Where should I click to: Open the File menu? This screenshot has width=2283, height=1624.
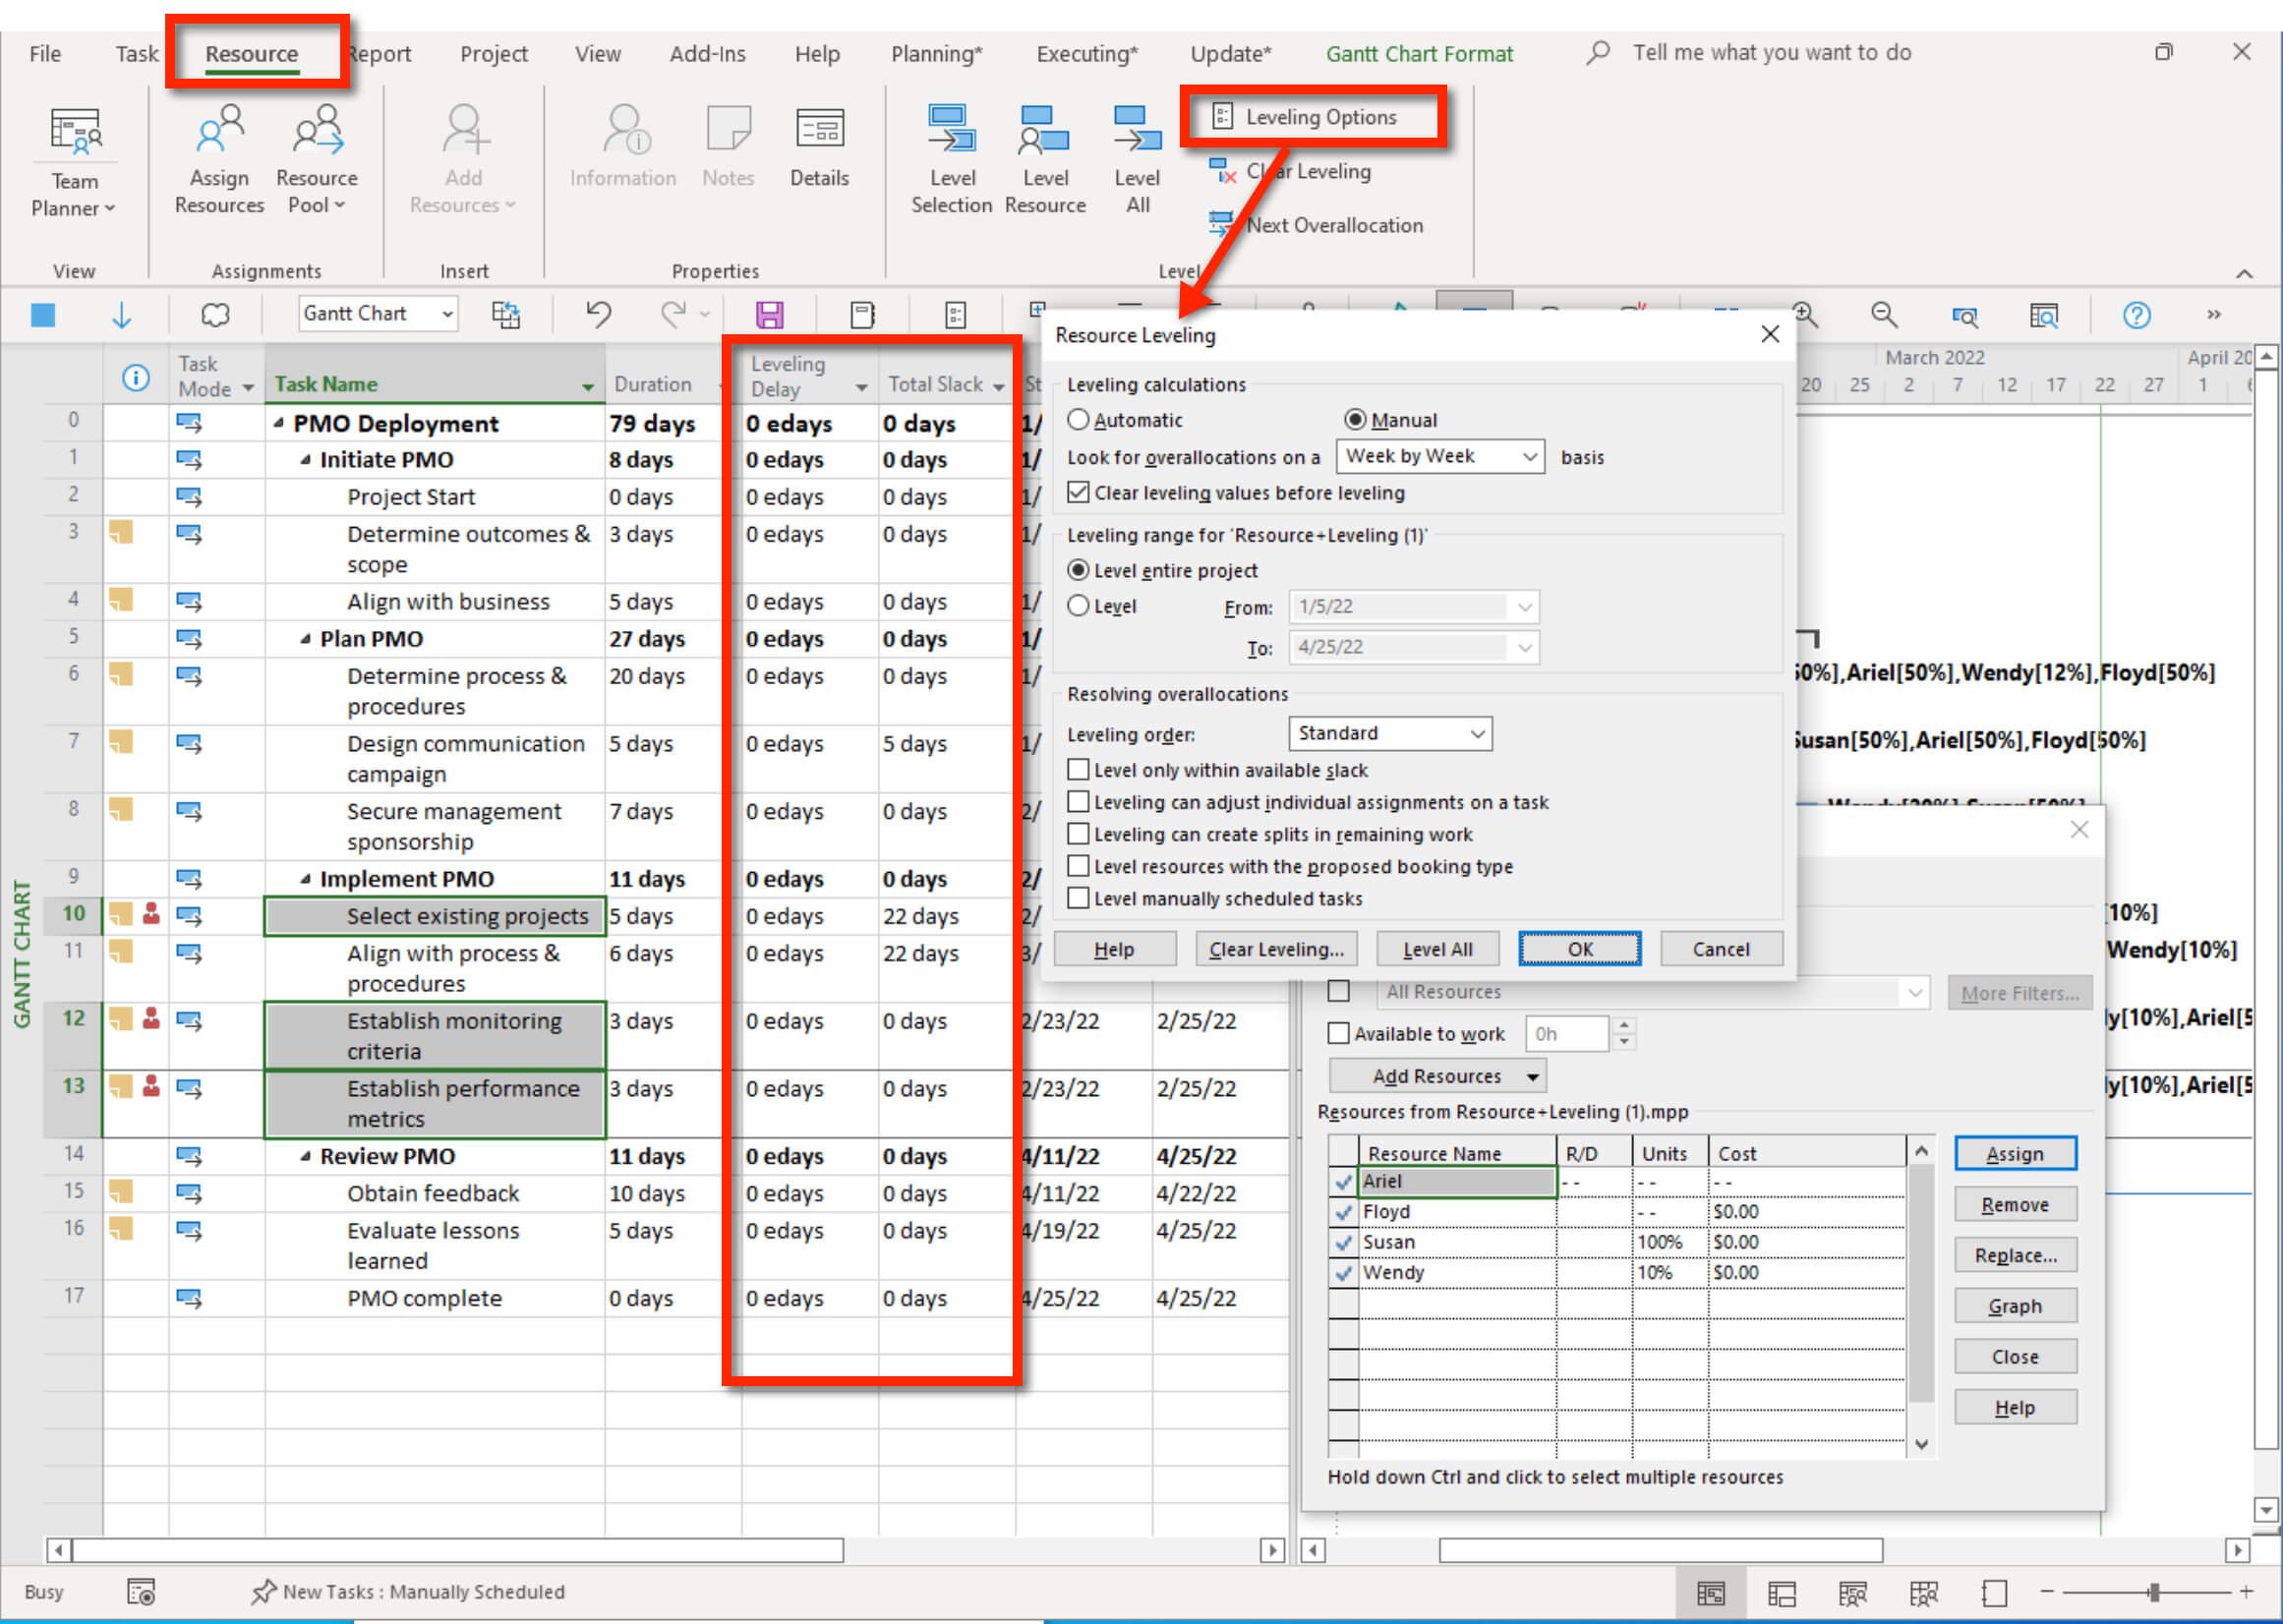tap(45, 54)
